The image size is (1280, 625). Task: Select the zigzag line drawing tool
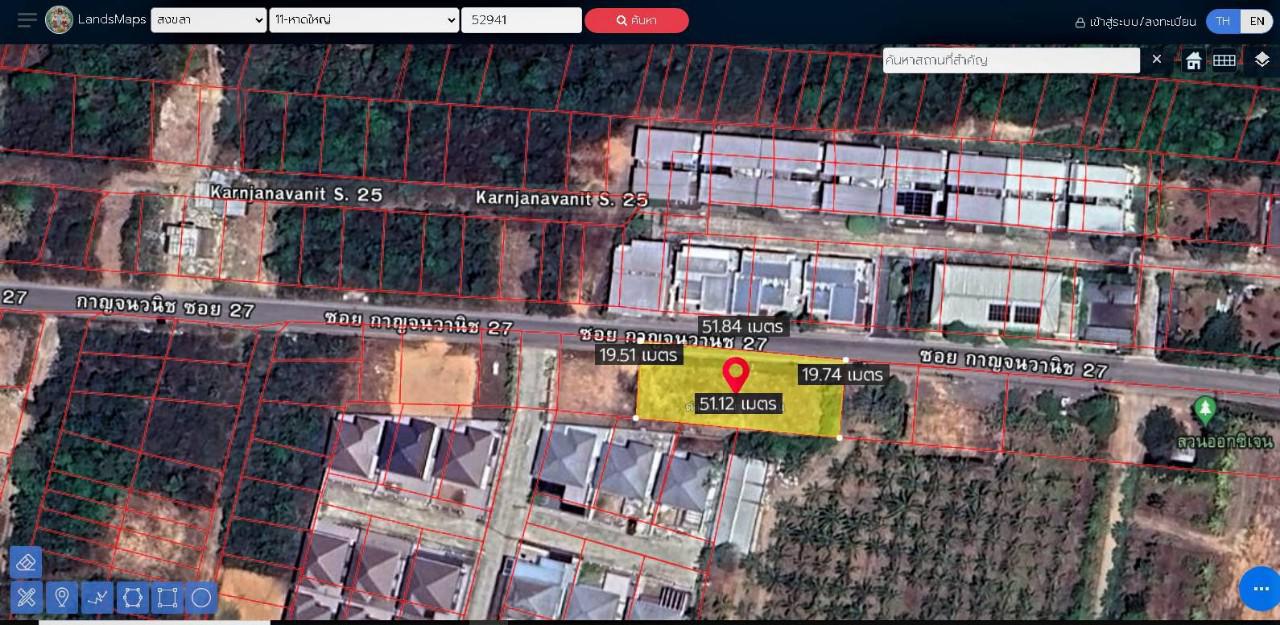97,598
